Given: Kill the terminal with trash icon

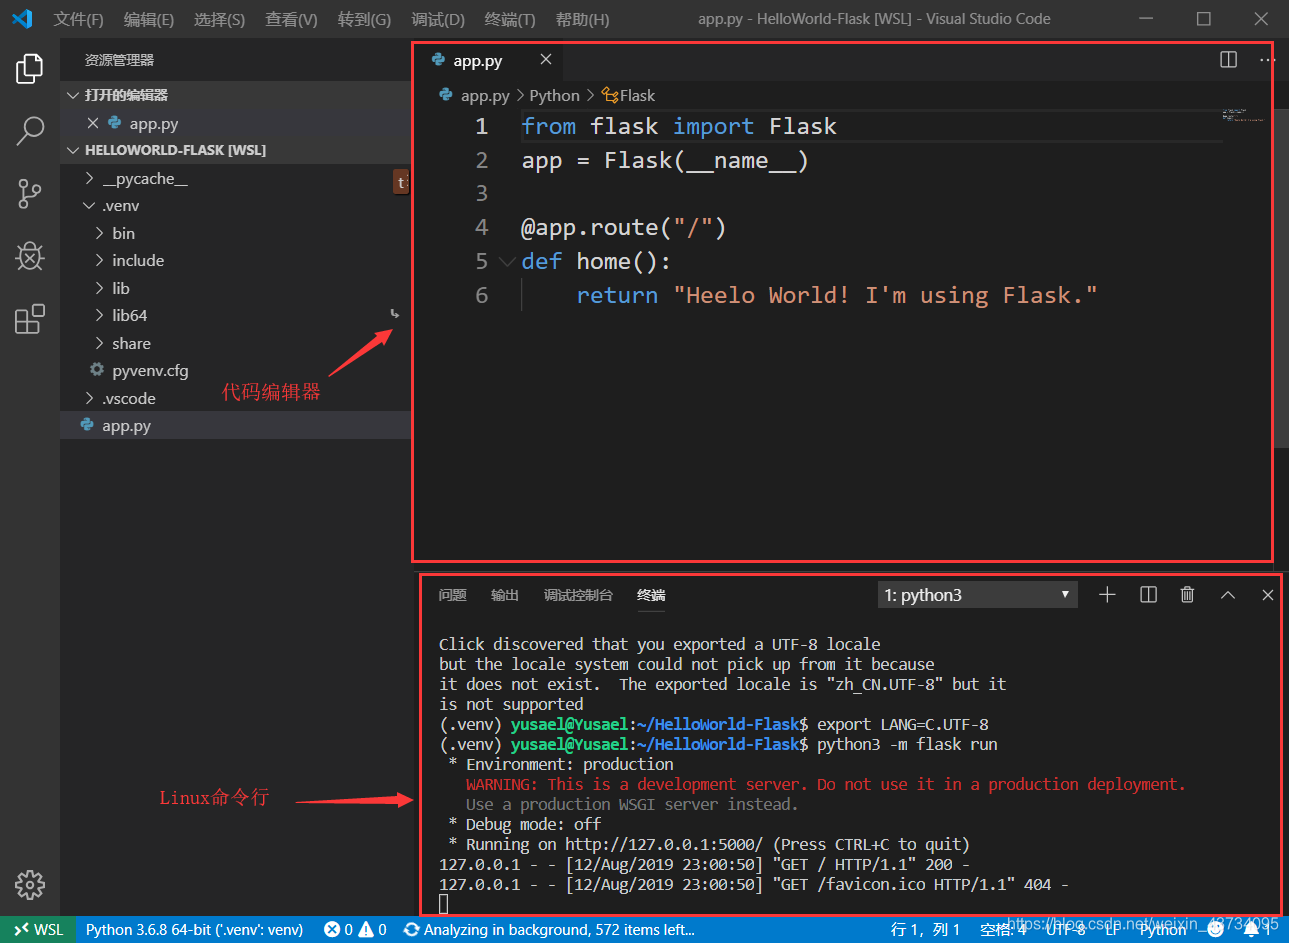Looking at the screenshot, I should pyautogui.click(x=1187, y=595).
